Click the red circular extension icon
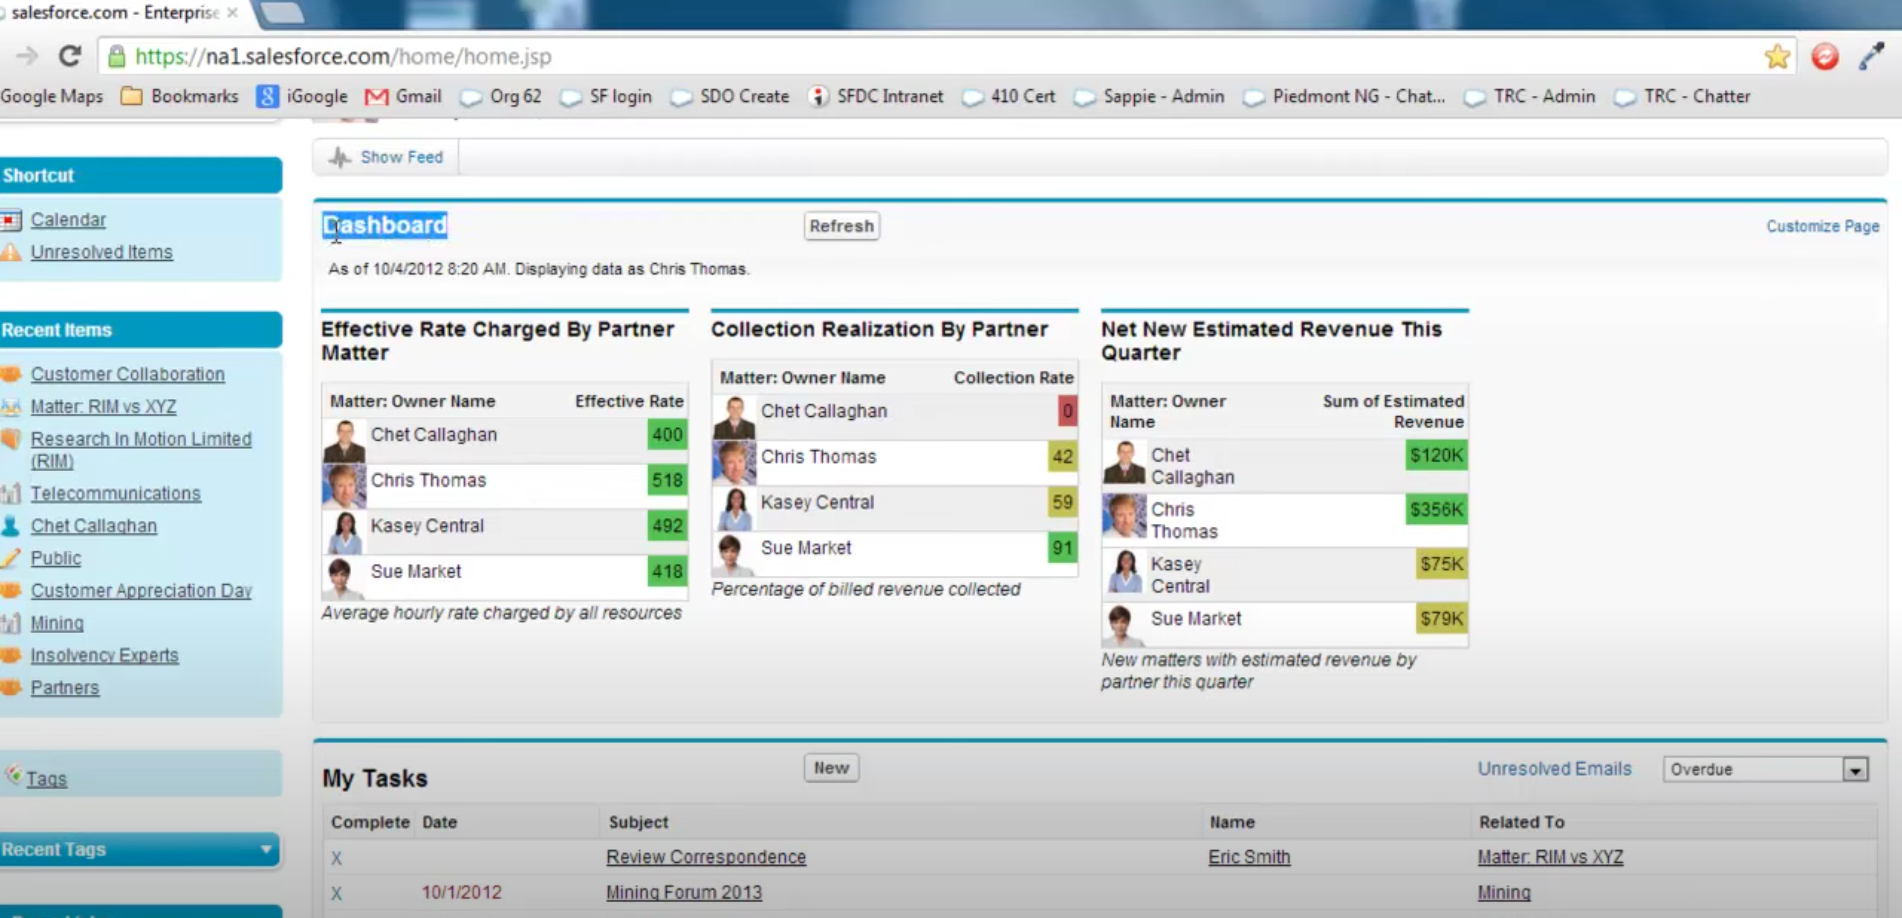 click(1825, 56)
